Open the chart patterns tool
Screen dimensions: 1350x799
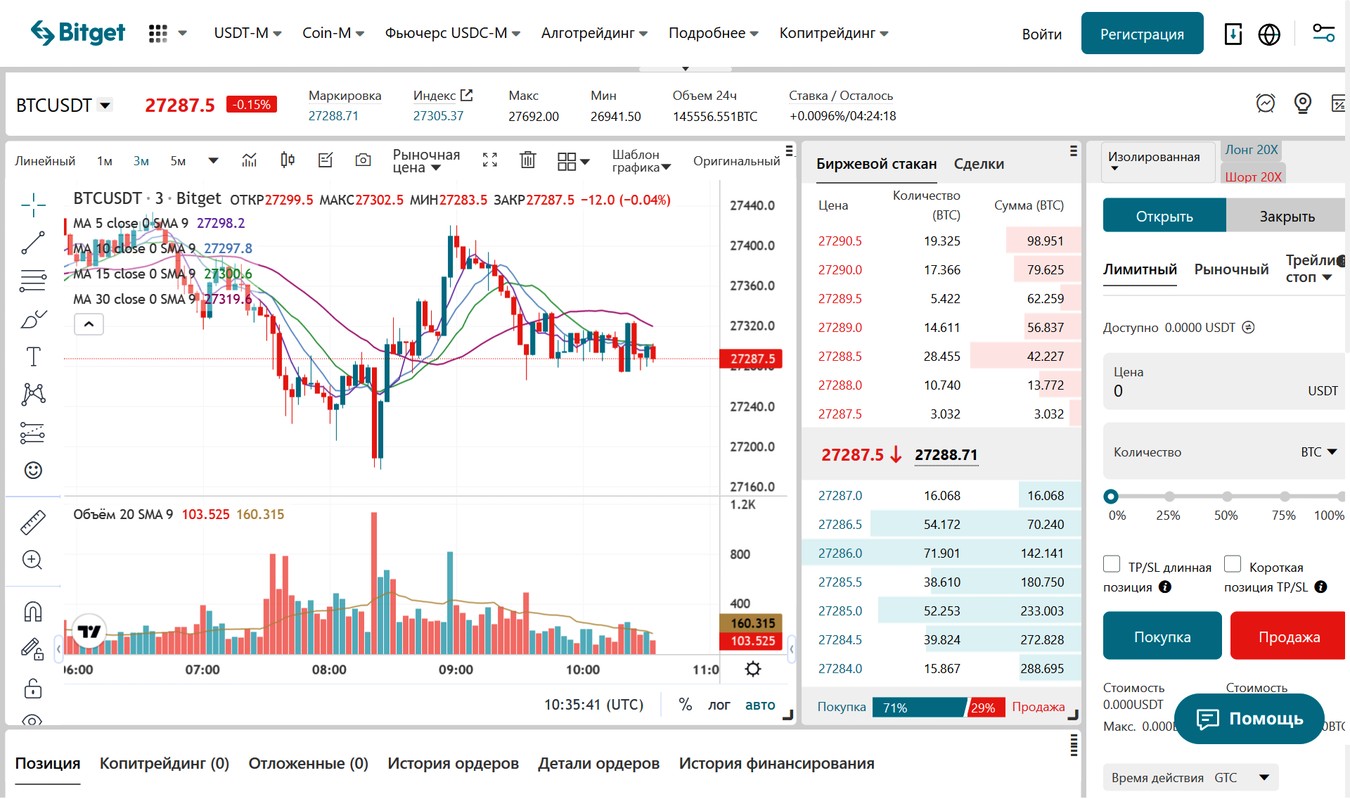[x=33, y=394]
